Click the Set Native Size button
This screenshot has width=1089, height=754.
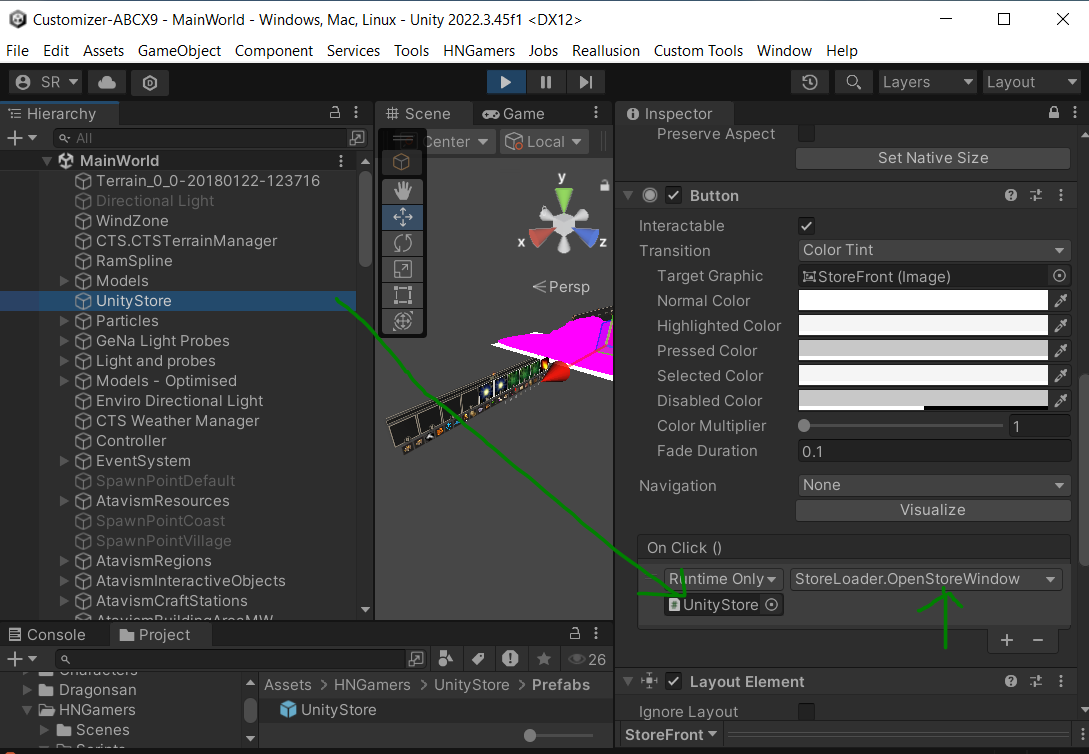coord(933,158)
